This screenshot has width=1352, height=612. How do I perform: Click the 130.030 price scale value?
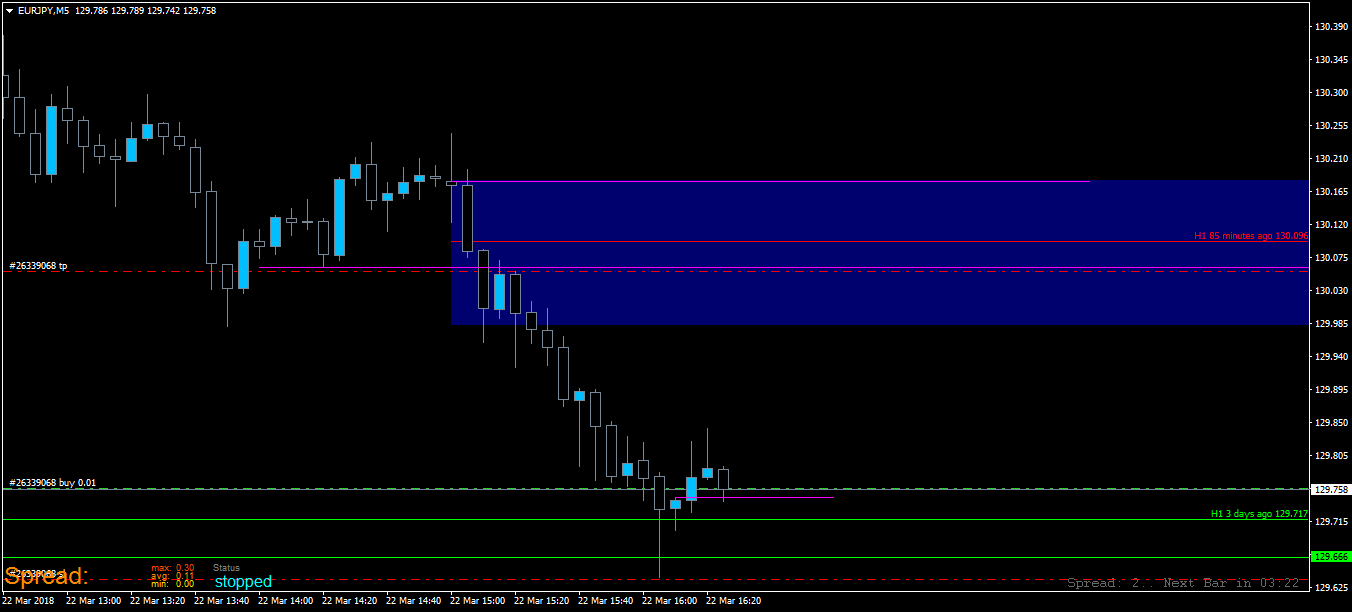pos(1330,291)
